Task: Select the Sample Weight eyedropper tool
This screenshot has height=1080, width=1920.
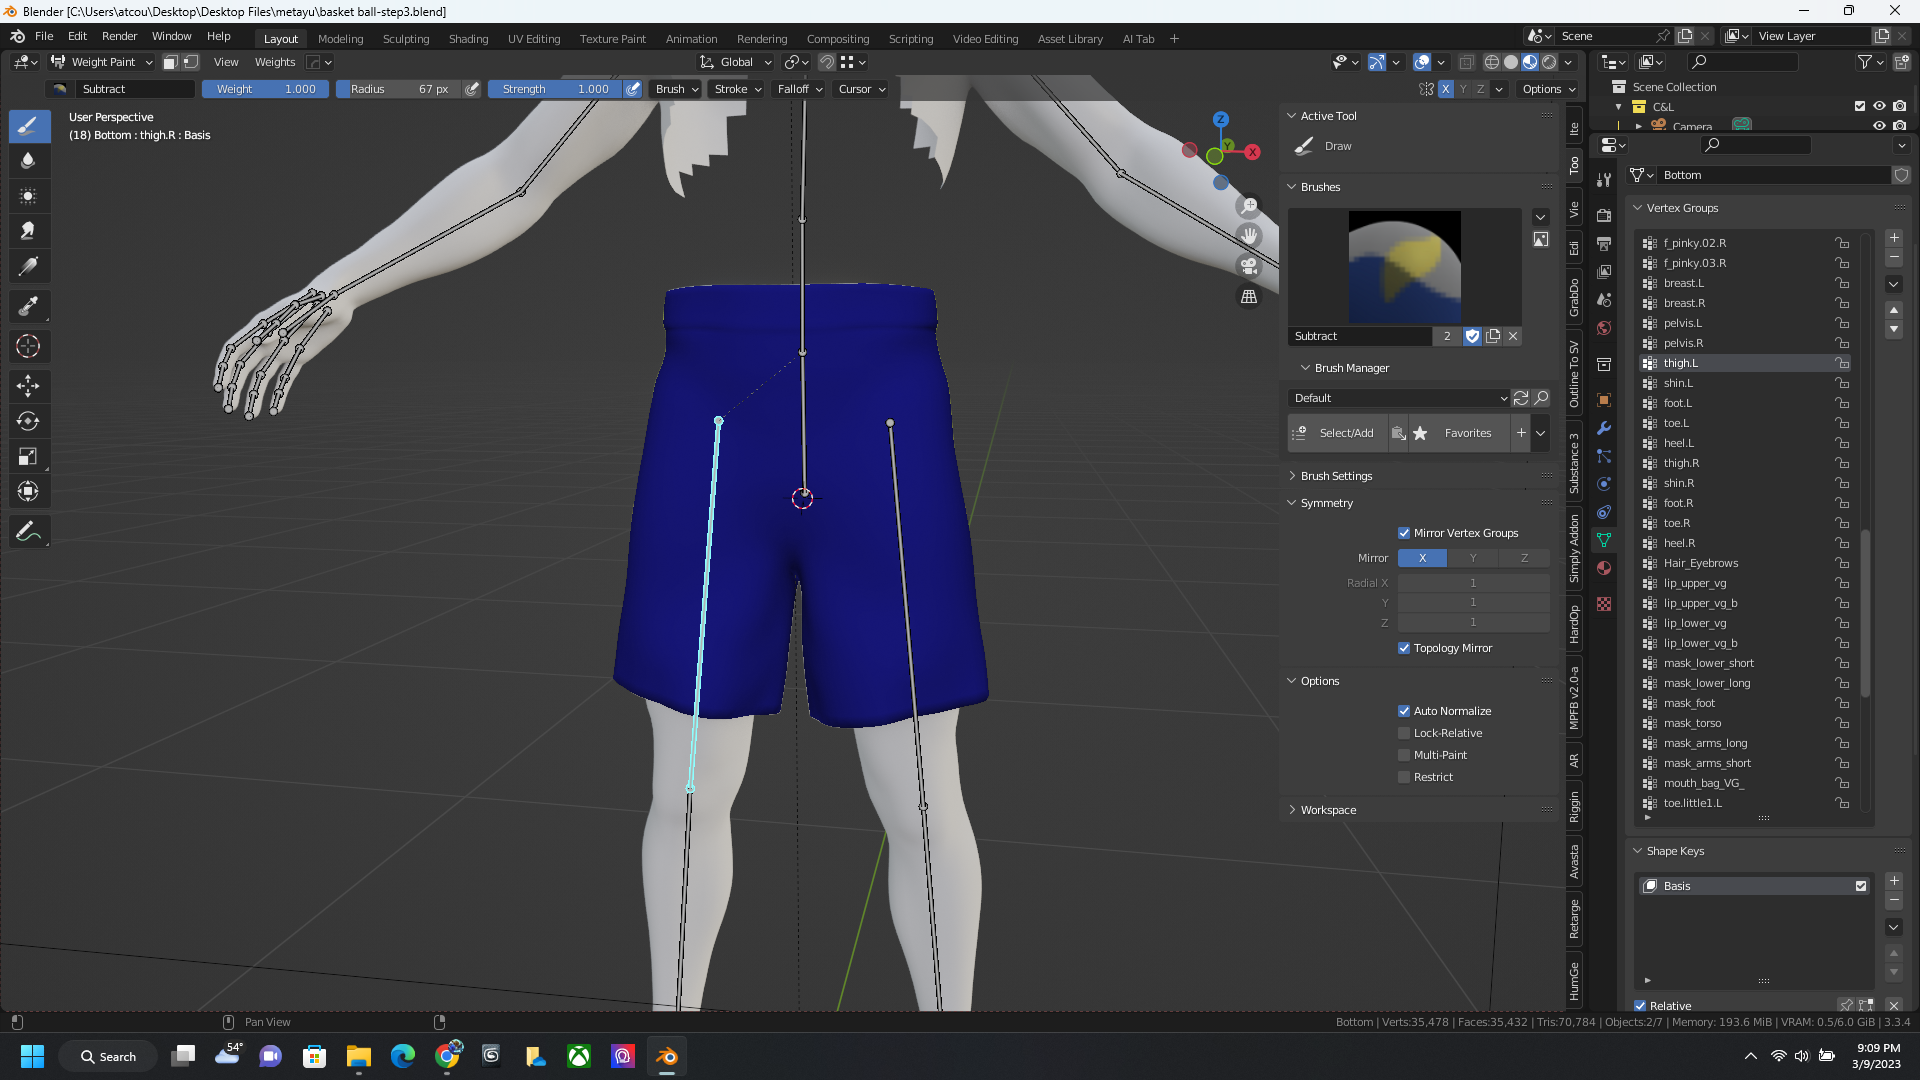Action: pyautogui.click(x=28, y=306)
